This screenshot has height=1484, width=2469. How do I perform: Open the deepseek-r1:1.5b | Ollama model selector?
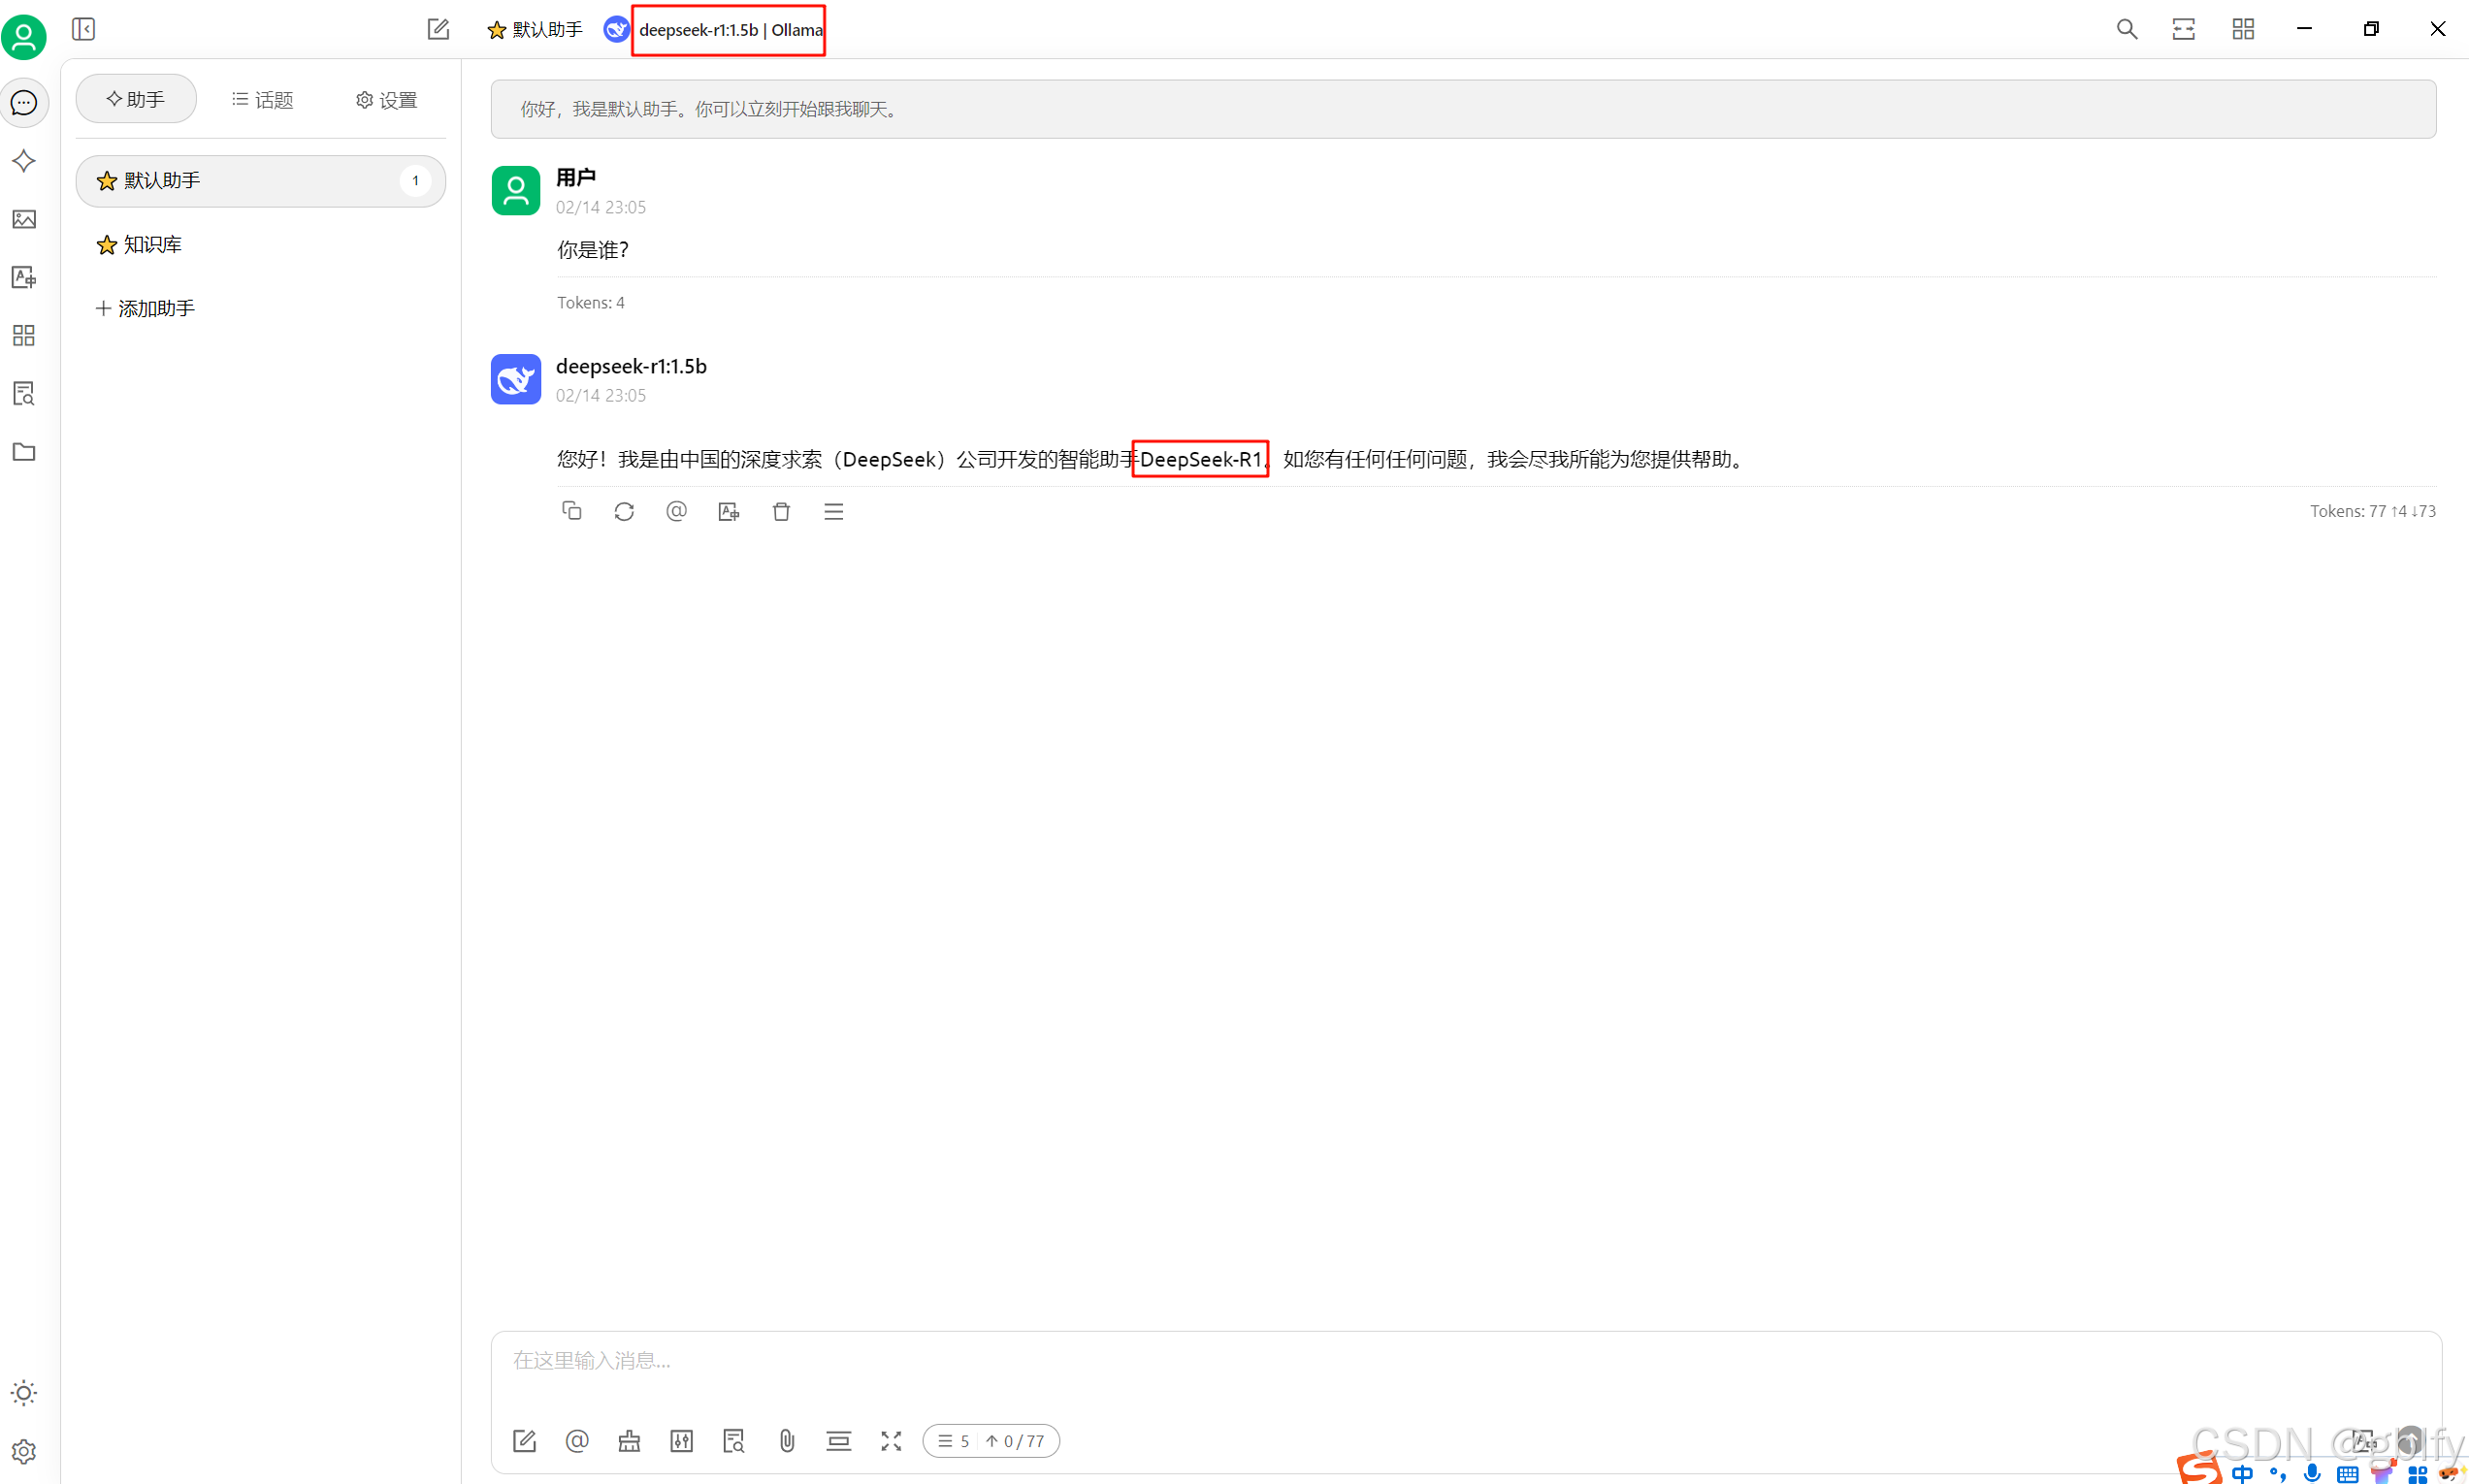coord(728,30)
